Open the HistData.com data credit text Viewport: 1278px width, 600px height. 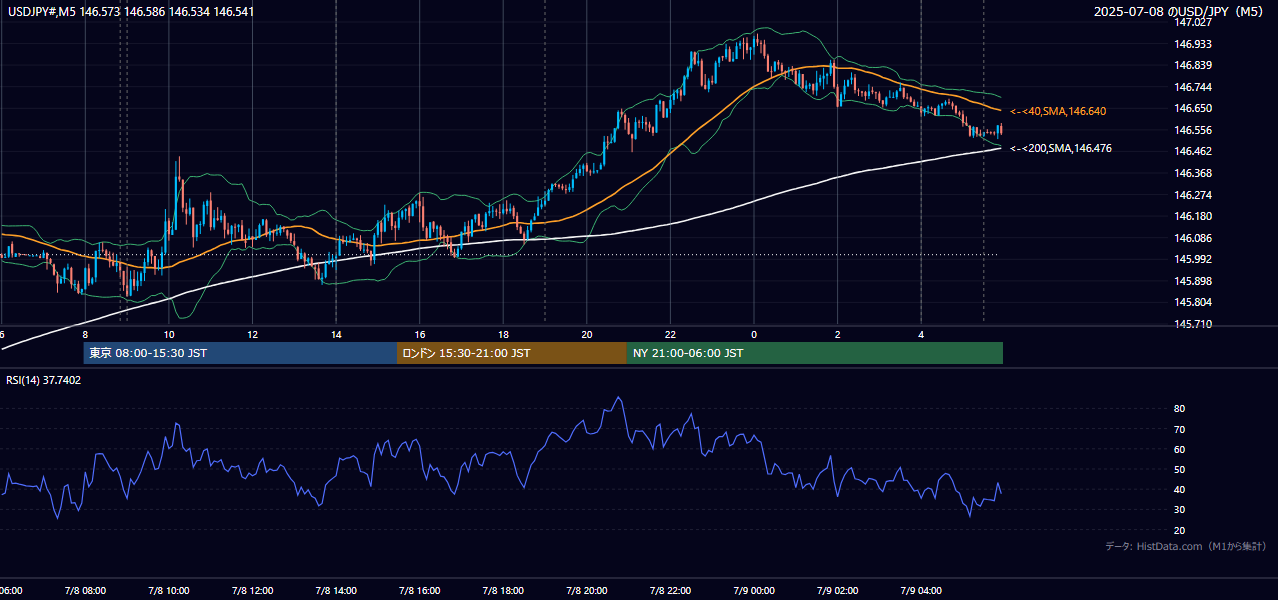coord(1186,546)
